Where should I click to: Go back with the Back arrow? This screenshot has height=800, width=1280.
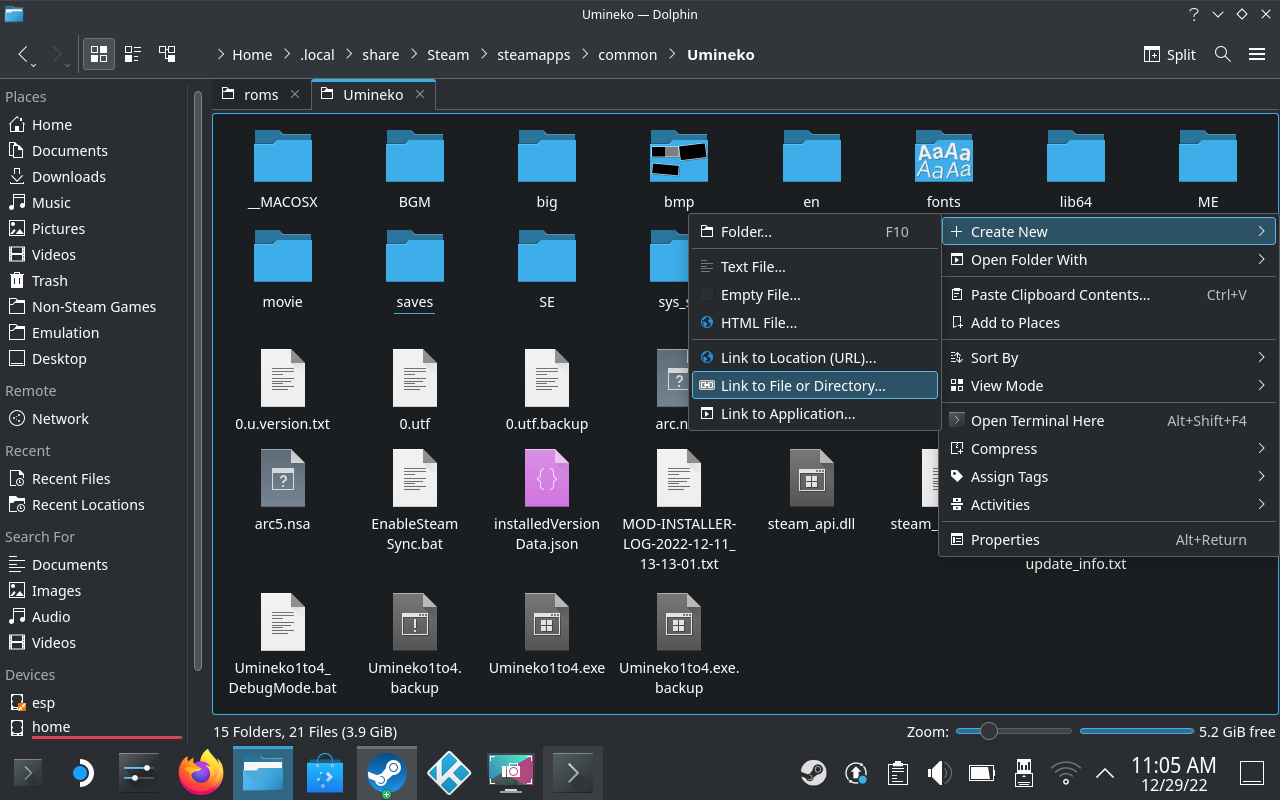coord(24,55)
